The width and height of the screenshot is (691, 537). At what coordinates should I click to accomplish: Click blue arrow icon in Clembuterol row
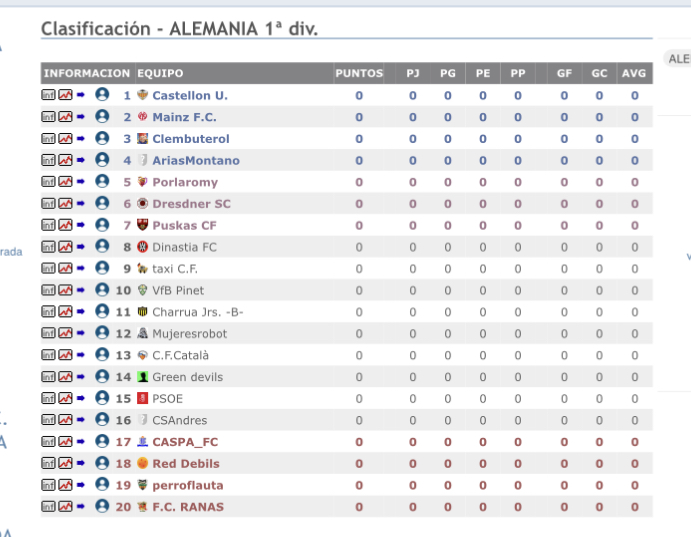pyautogui.click(x=81, y=138)
